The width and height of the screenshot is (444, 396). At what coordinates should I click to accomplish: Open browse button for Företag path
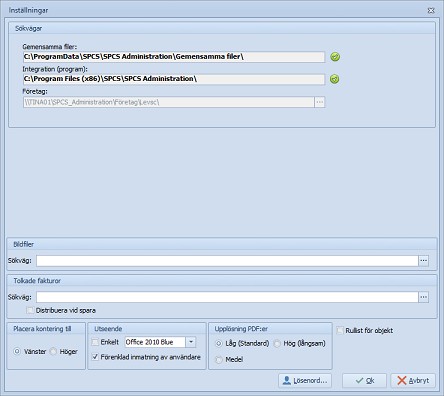[x=320, y=102]
